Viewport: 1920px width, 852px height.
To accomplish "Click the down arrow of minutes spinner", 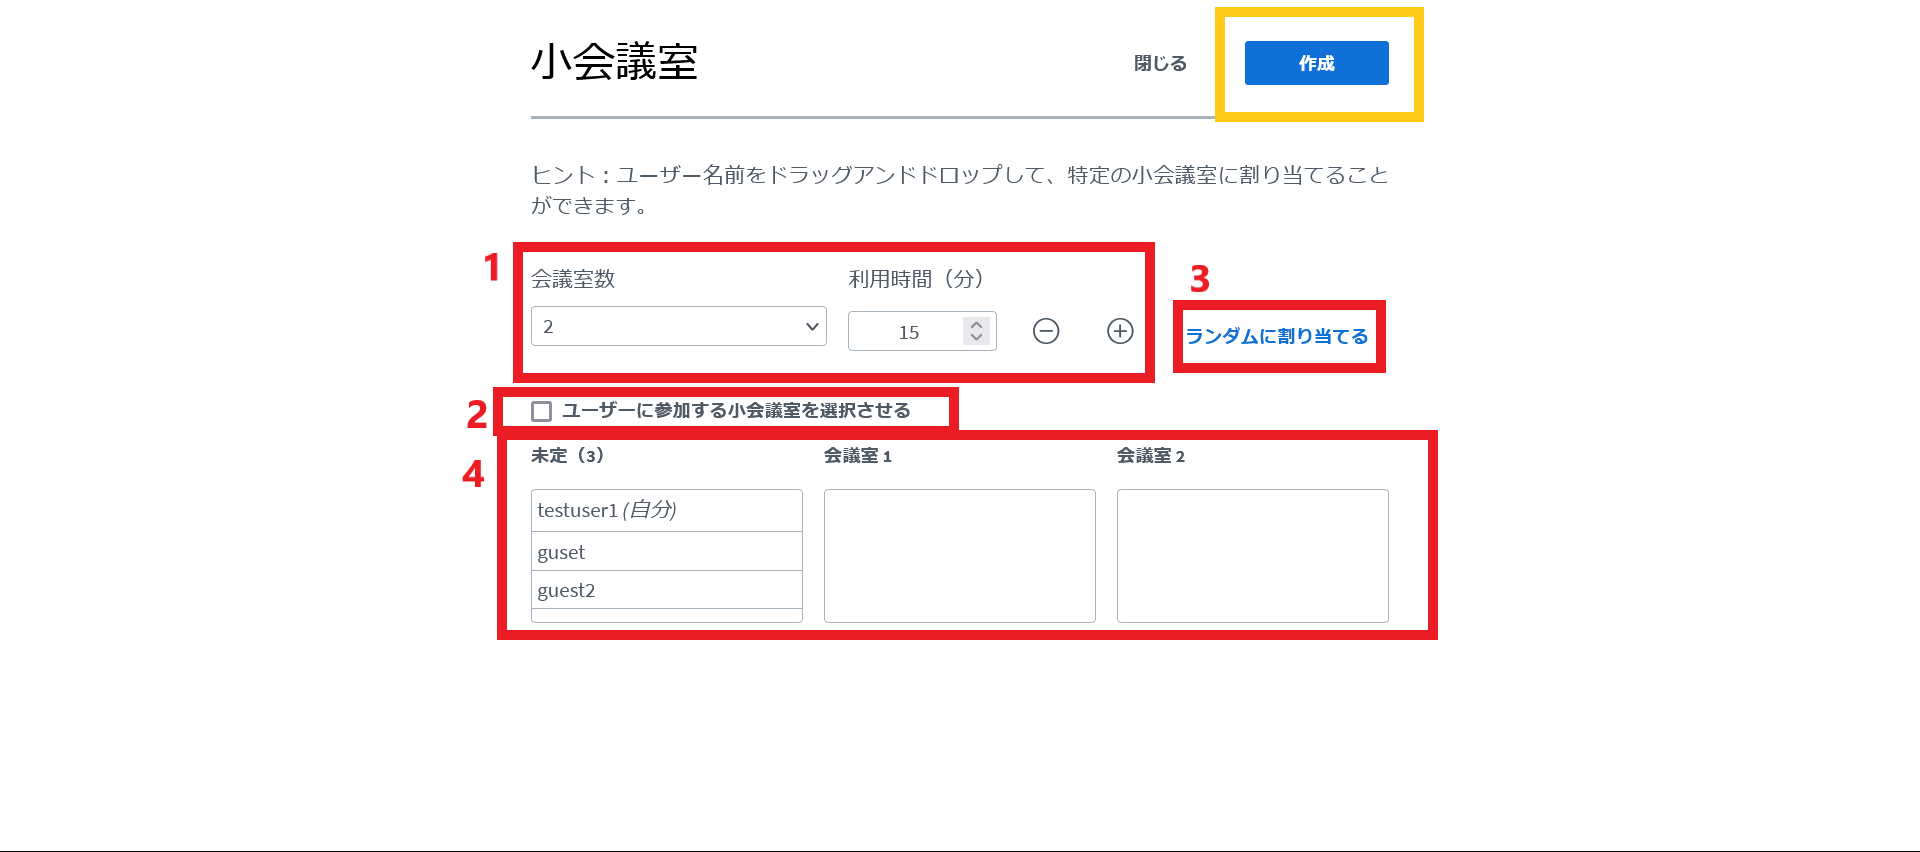I will (x=977, y=338).
